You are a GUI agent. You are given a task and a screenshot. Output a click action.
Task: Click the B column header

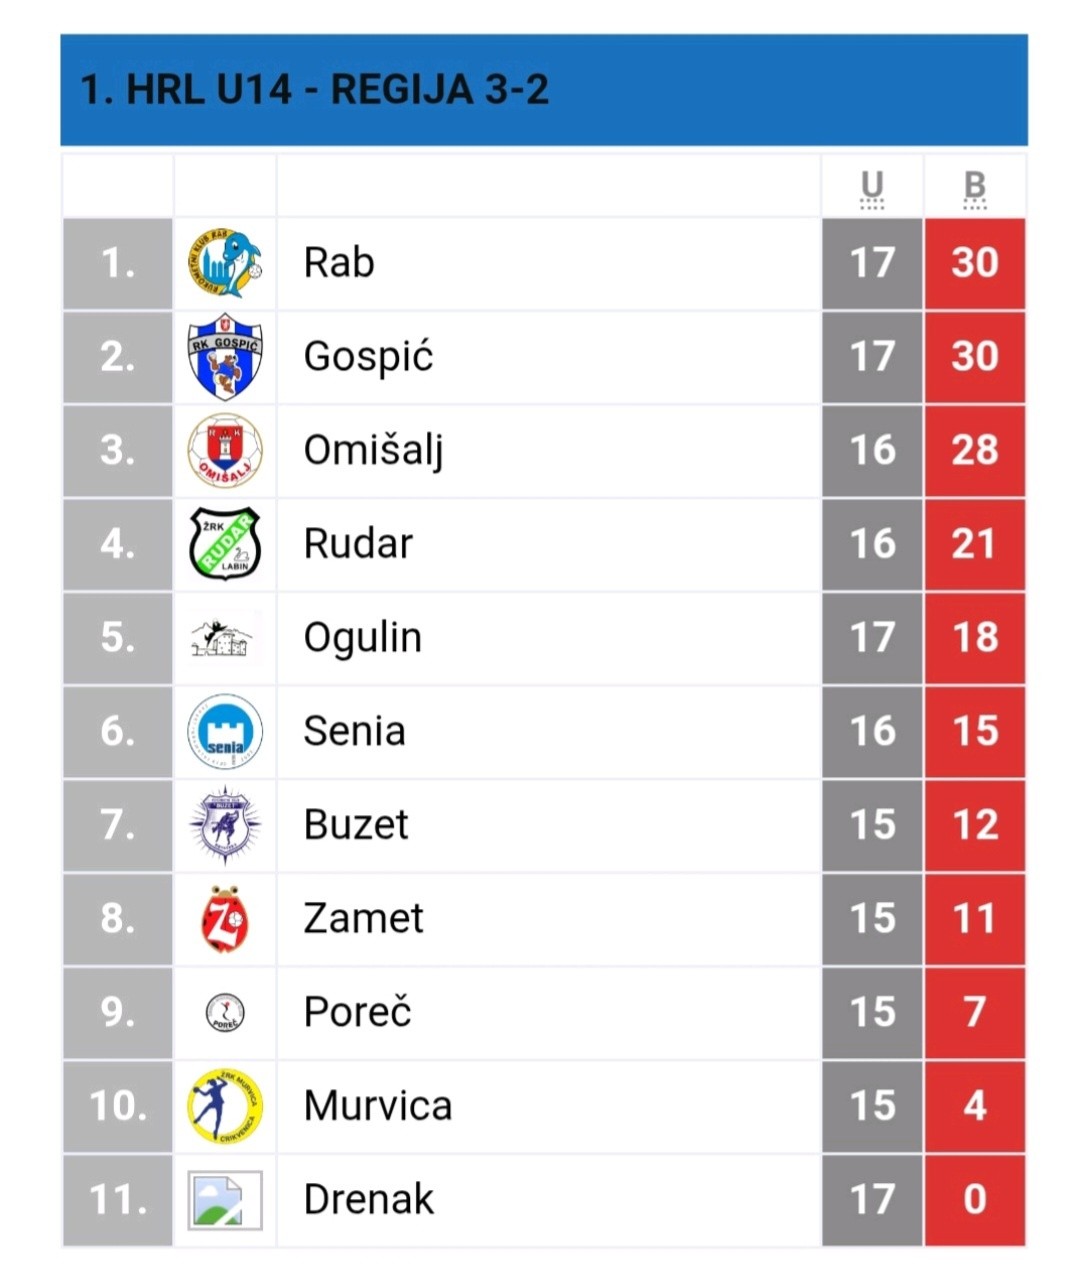coord(974,187)
